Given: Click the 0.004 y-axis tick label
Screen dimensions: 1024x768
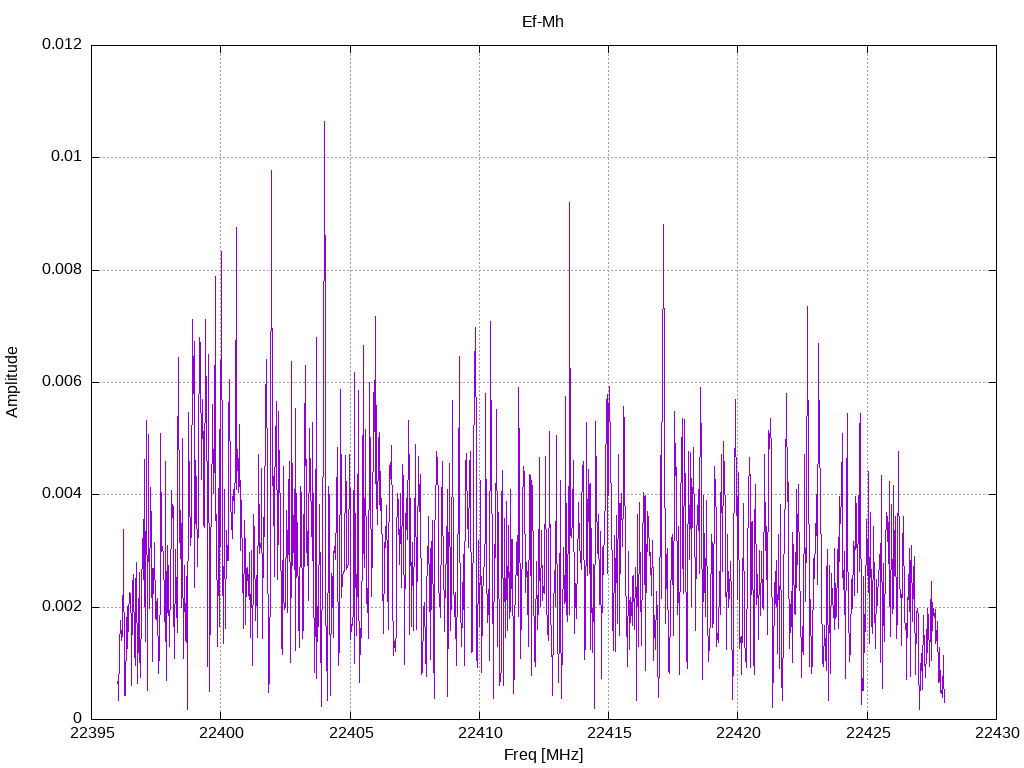Looking at the screenshot, I should click(x=62, y=494).
